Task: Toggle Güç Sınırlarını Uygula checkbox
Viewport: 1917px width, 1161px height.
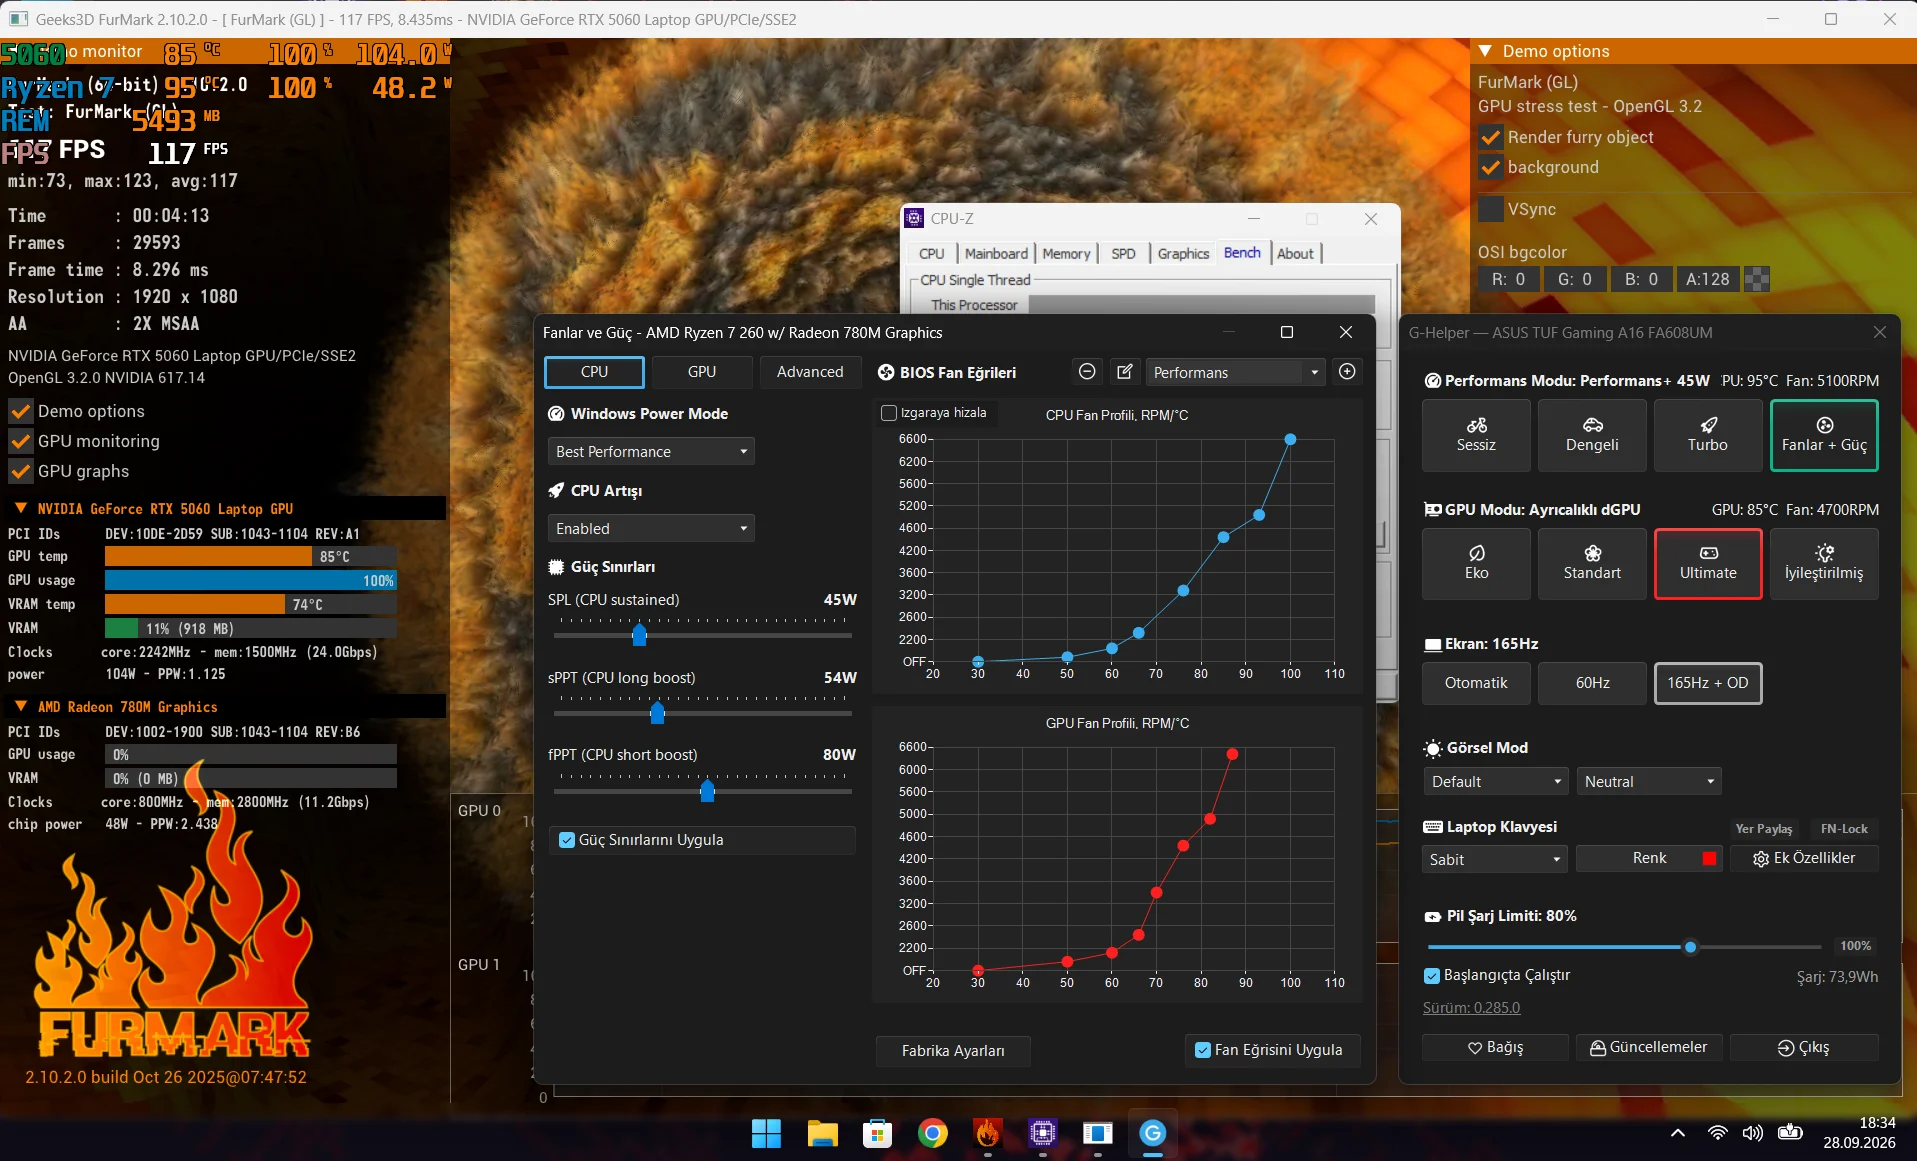Action: (567, 840)
